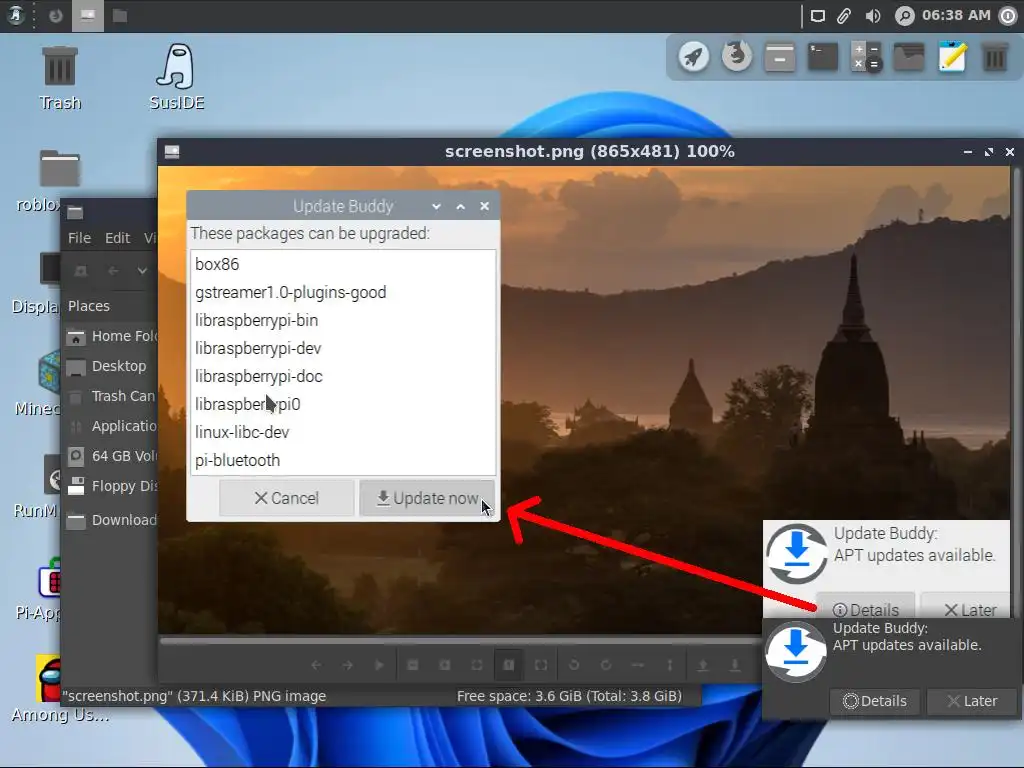1024x768 pixels.
Task: Select the file manager taskbar entry
Action: [120, 16]
